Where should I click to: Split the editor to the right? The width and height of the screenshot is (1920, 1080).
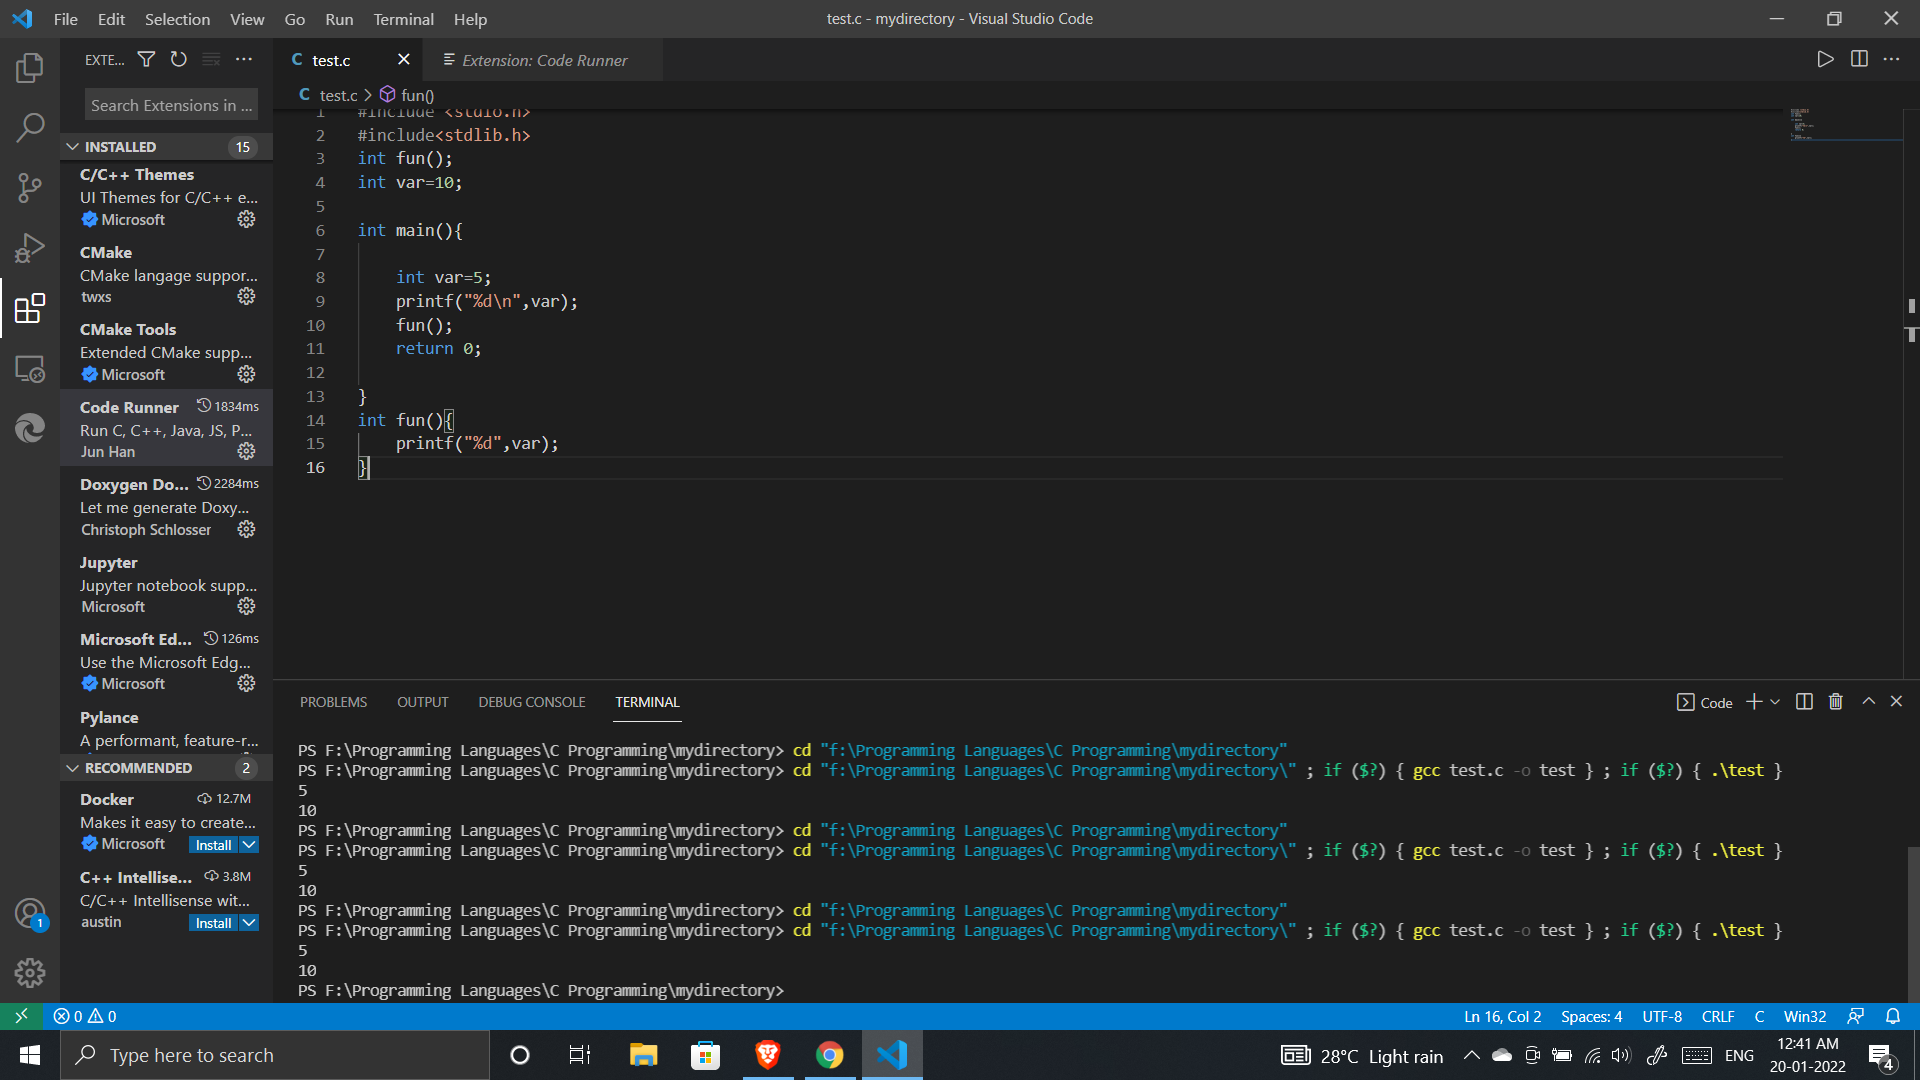click(x=1859, y=59)
